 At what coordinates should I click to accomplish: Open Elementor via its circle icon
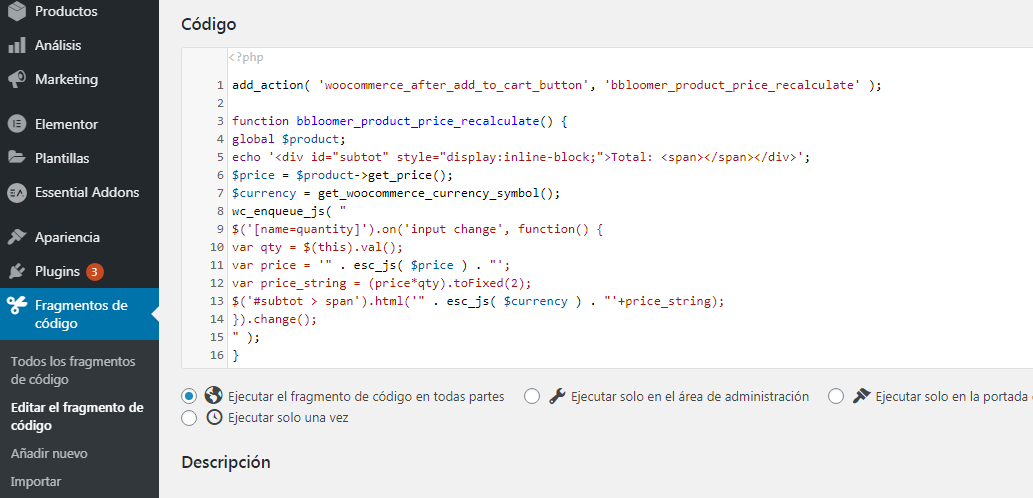point(17,124)
